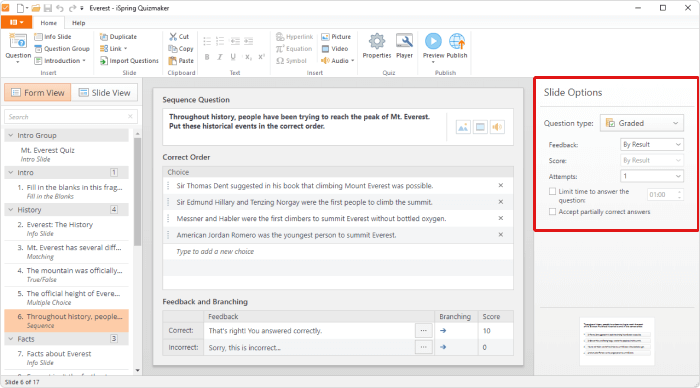
Task: Open the orange File menu button
Action: (x=17, y=22)
